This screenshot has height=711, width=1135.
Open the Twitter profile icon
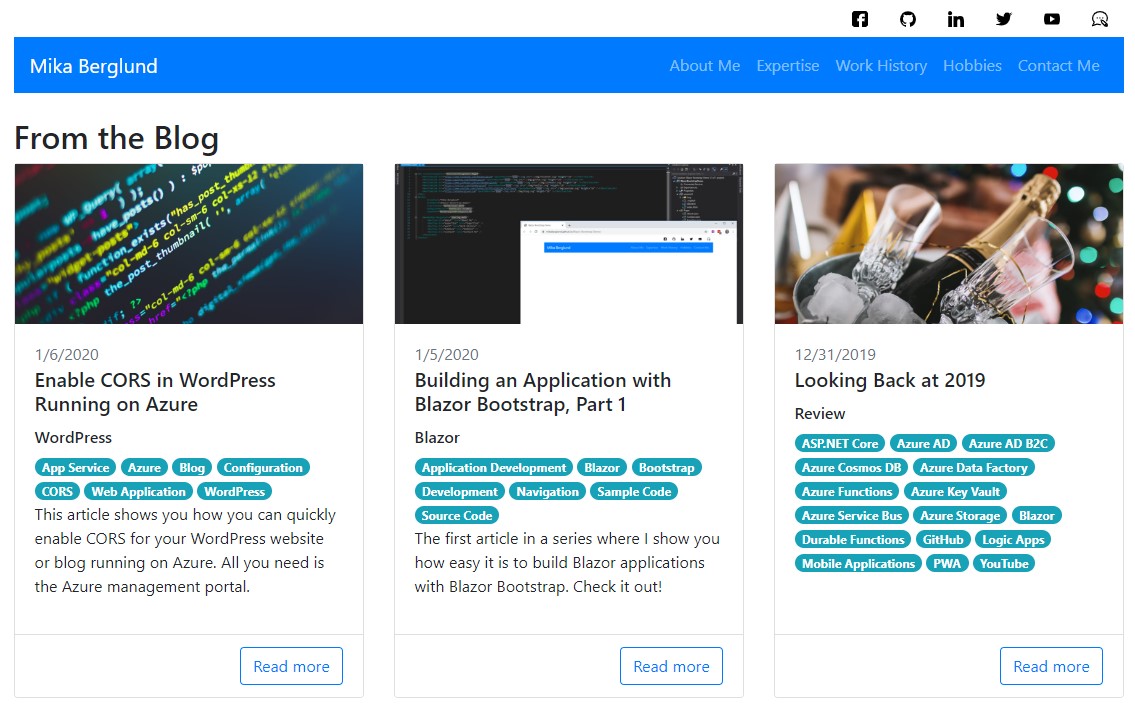[x=1003, y=19]
